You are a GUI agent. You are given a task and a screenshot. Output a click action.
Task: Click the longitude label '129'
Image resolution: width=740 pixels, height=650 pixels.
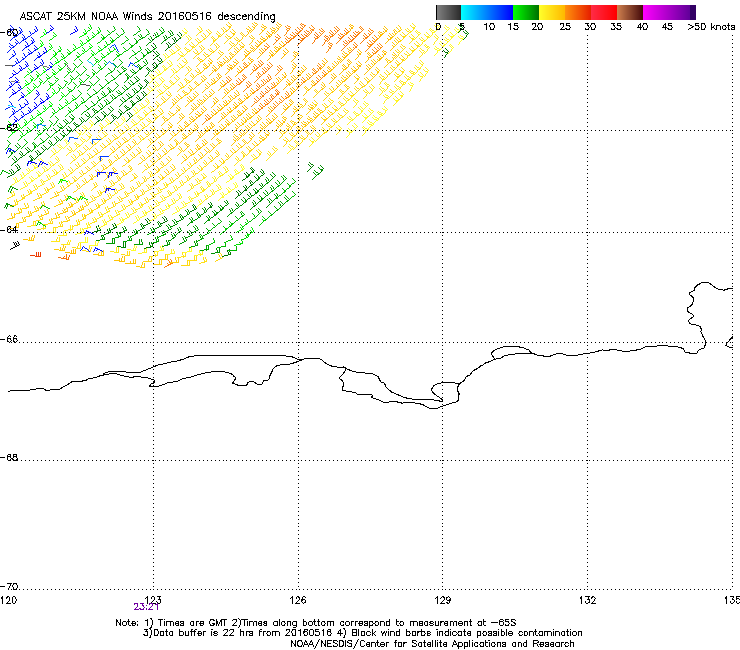(443, 600)
